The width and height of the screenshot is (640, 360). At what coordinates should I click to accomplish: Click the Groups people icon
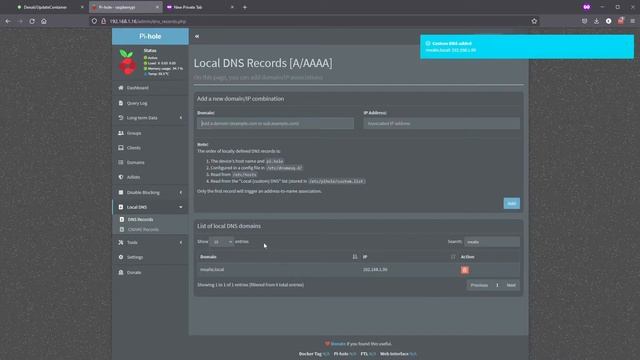[121, 133]
